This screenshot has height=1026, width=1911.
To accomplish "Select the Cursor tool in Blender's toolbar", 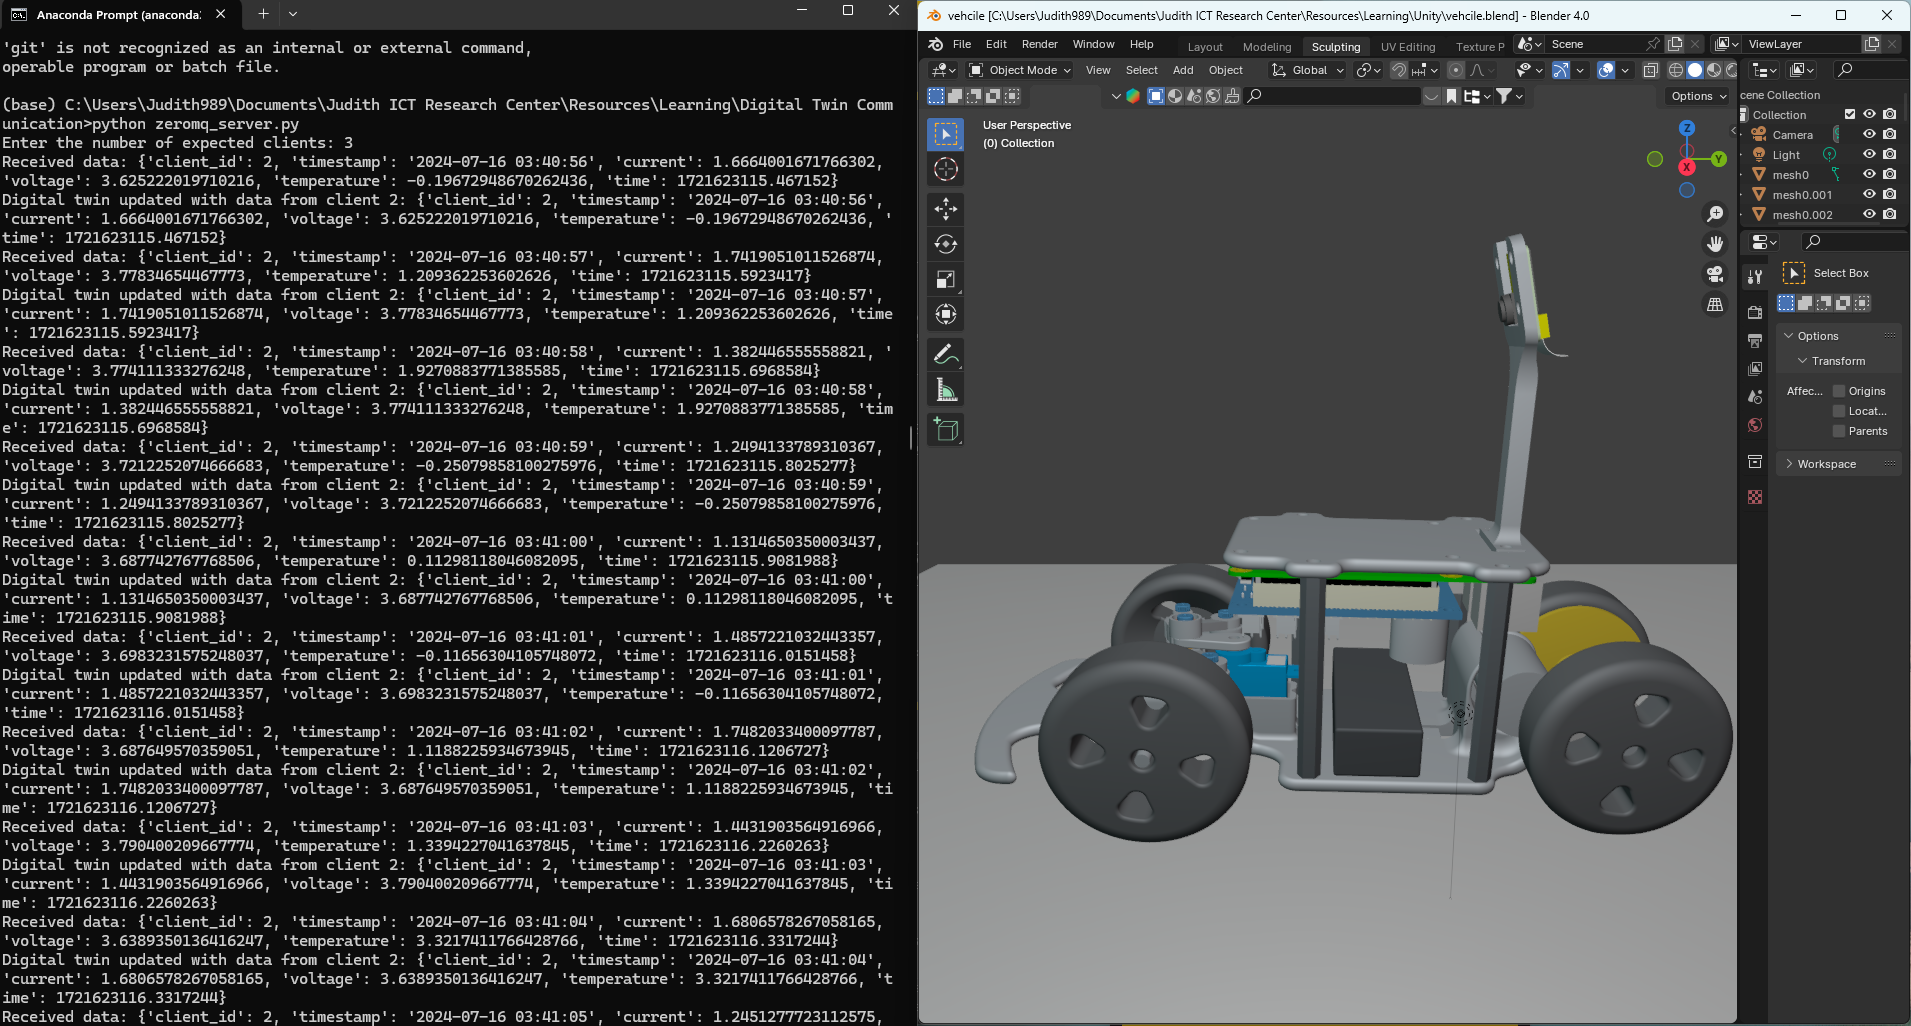I will (946, 169).
